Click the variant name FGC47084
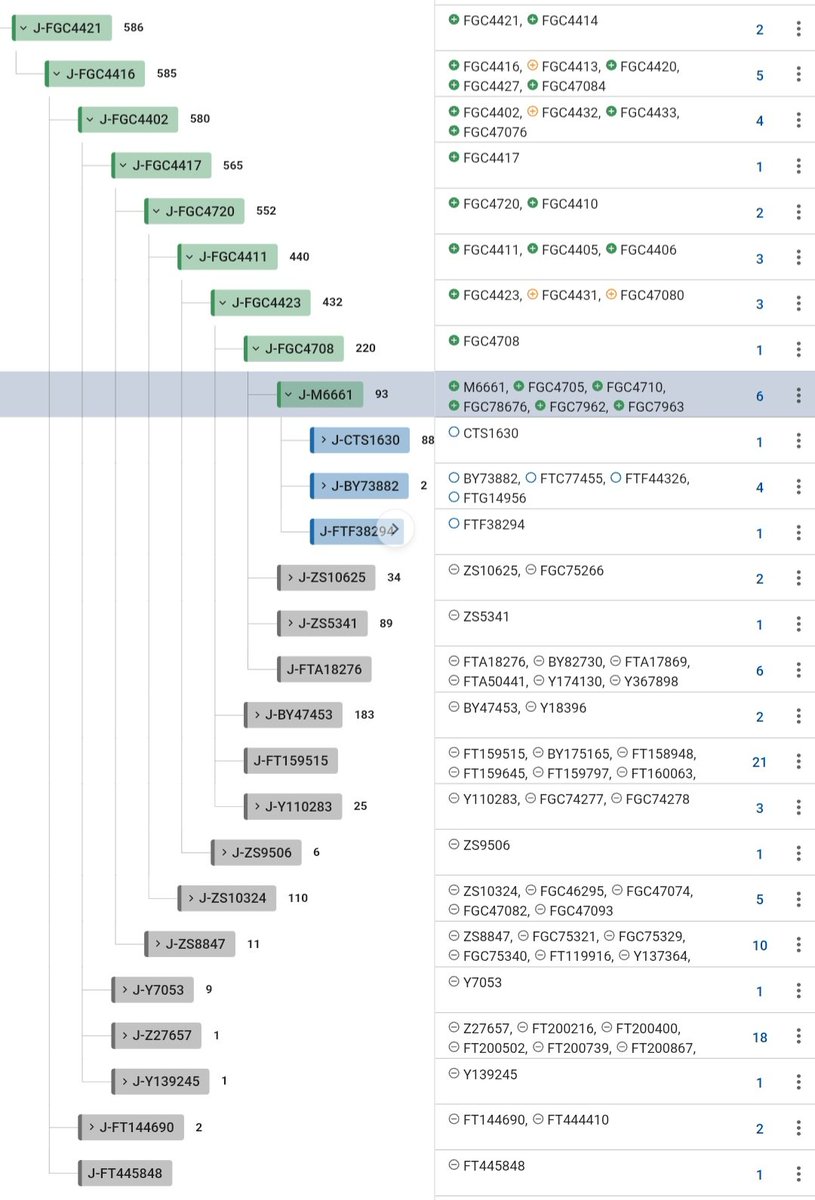815x1200 pixels. point(572,86)
